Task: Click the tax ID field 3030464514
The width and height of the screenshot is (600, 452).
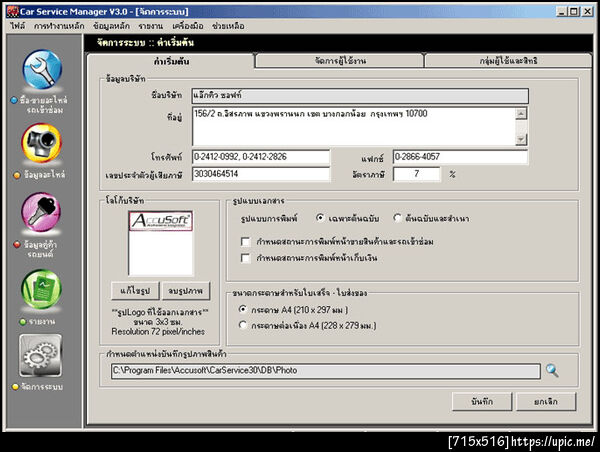Action: (261, 174)
